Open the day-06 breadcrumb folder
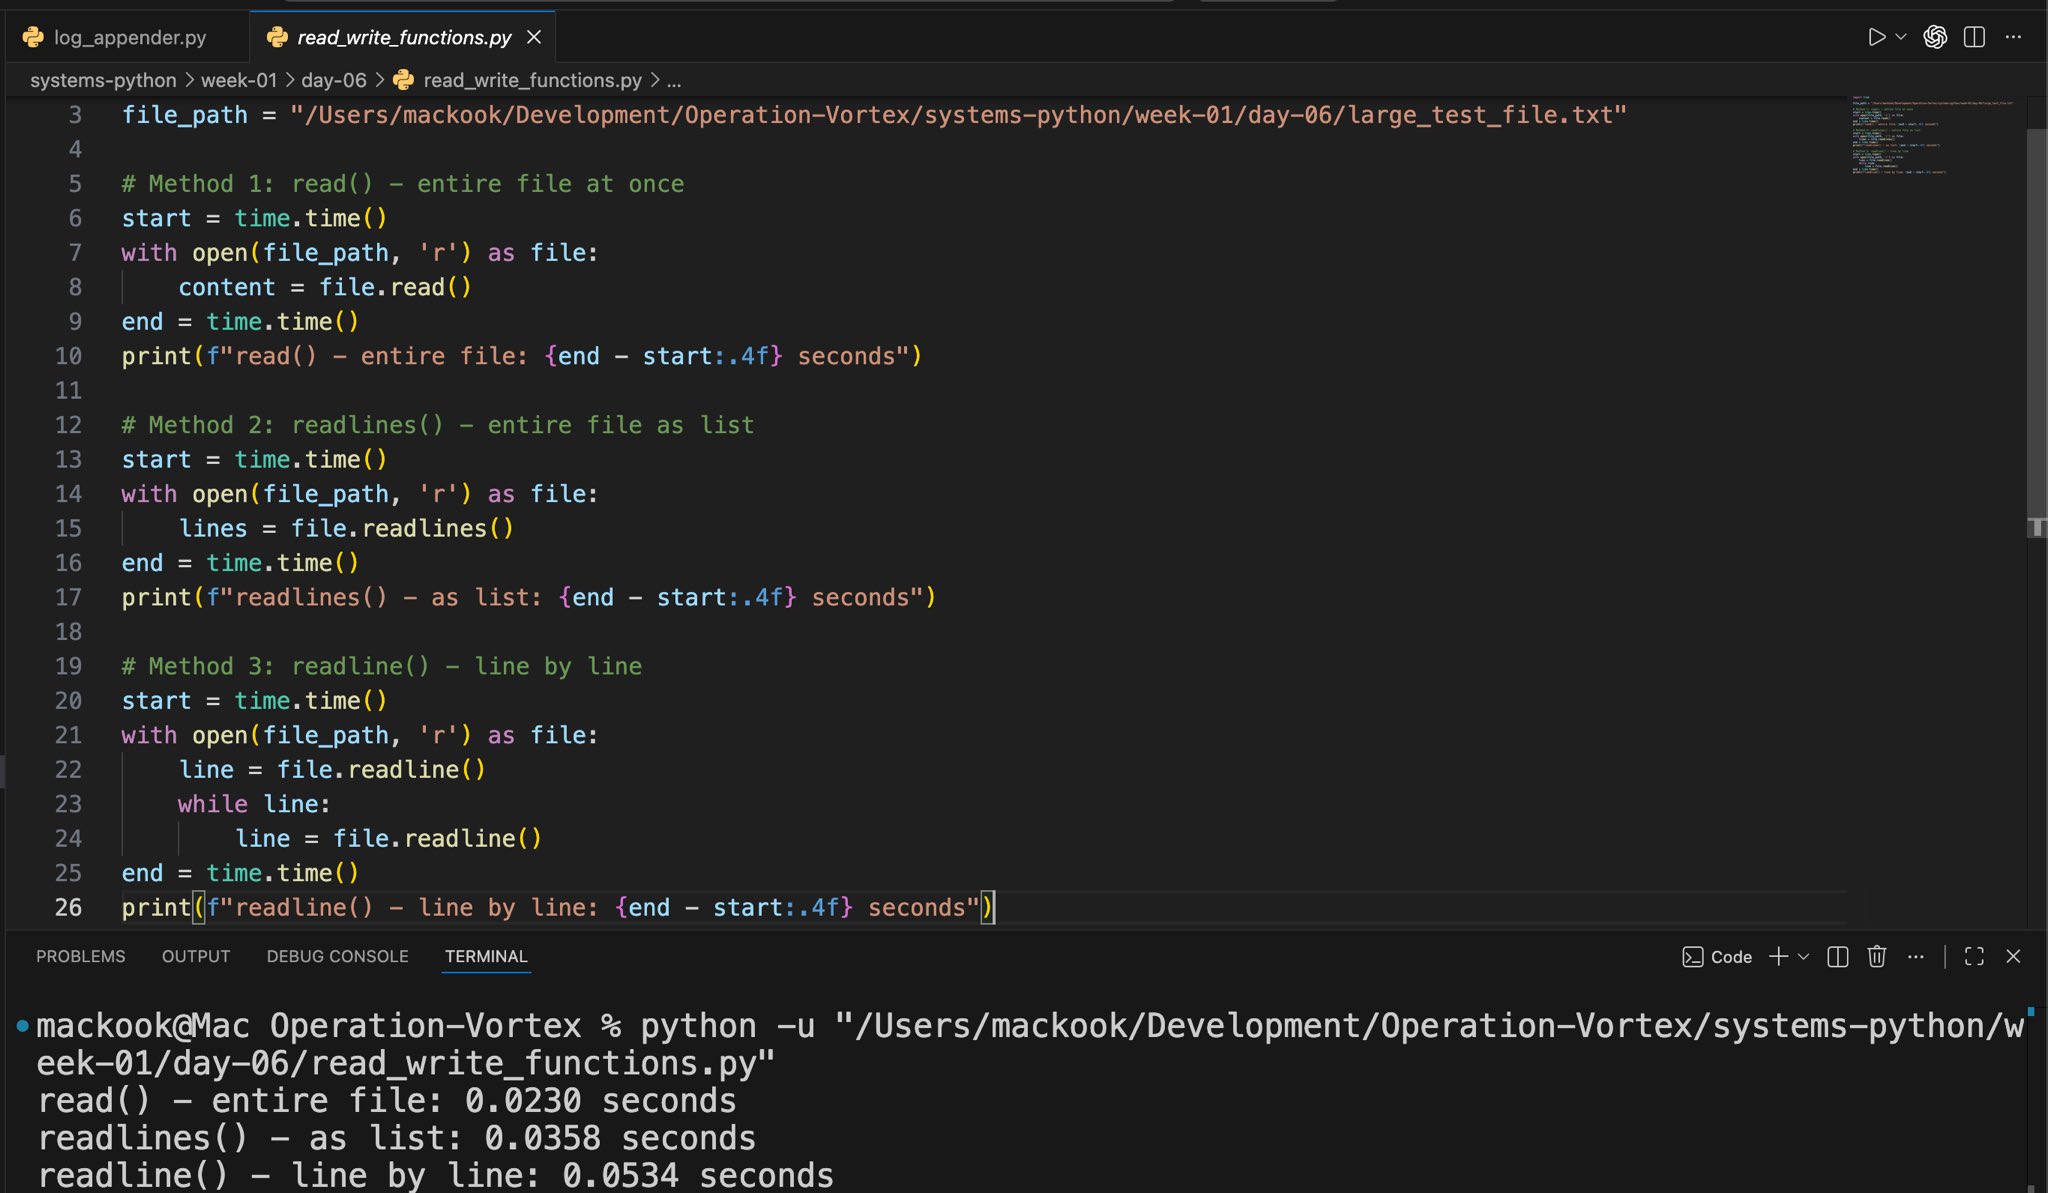The height and width of the screenshot is (1193, 2048). [333, 80]
